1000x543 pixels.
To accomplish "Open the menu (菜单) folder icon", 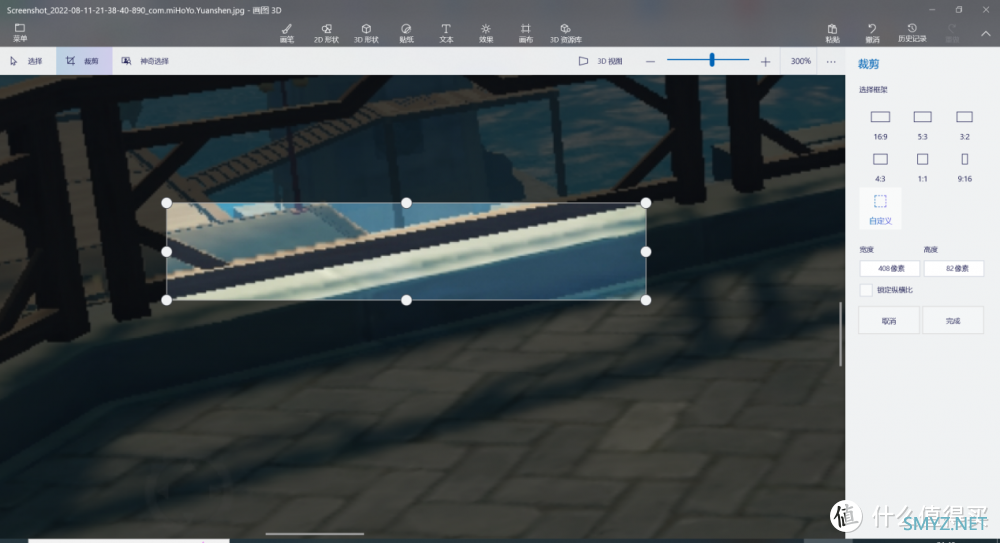I will tap(20, 32).
